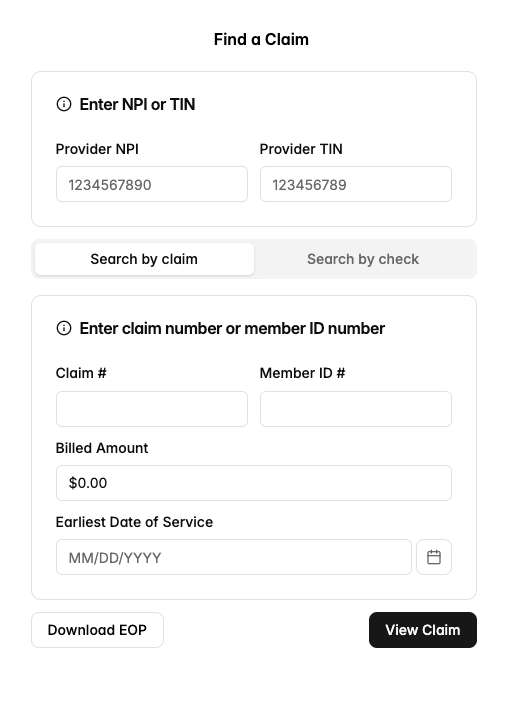Click the info icon beside Enter NPI or TIN

click(64, 104)
